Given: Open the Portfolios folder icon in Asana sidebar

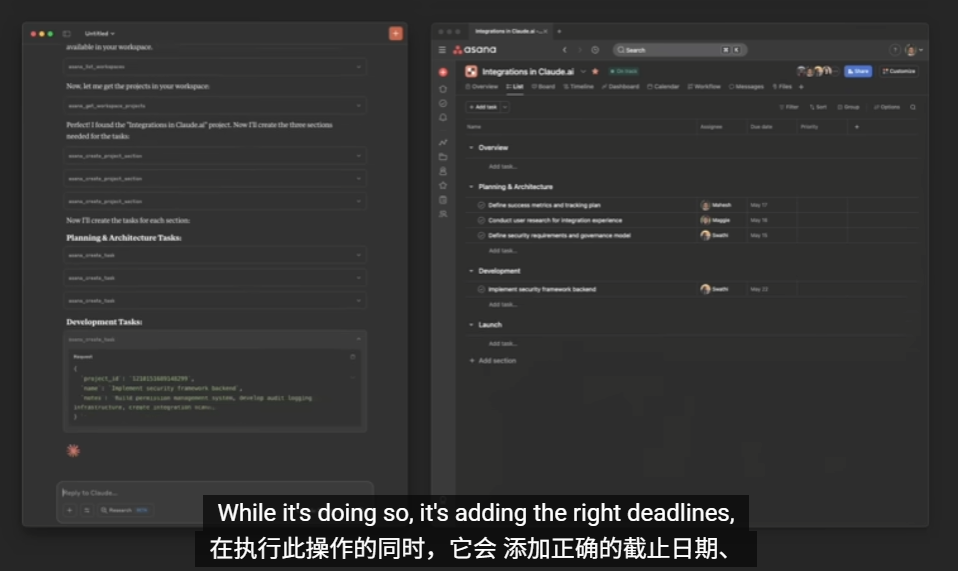Looking at the screenshot, I should coord(443,157).
